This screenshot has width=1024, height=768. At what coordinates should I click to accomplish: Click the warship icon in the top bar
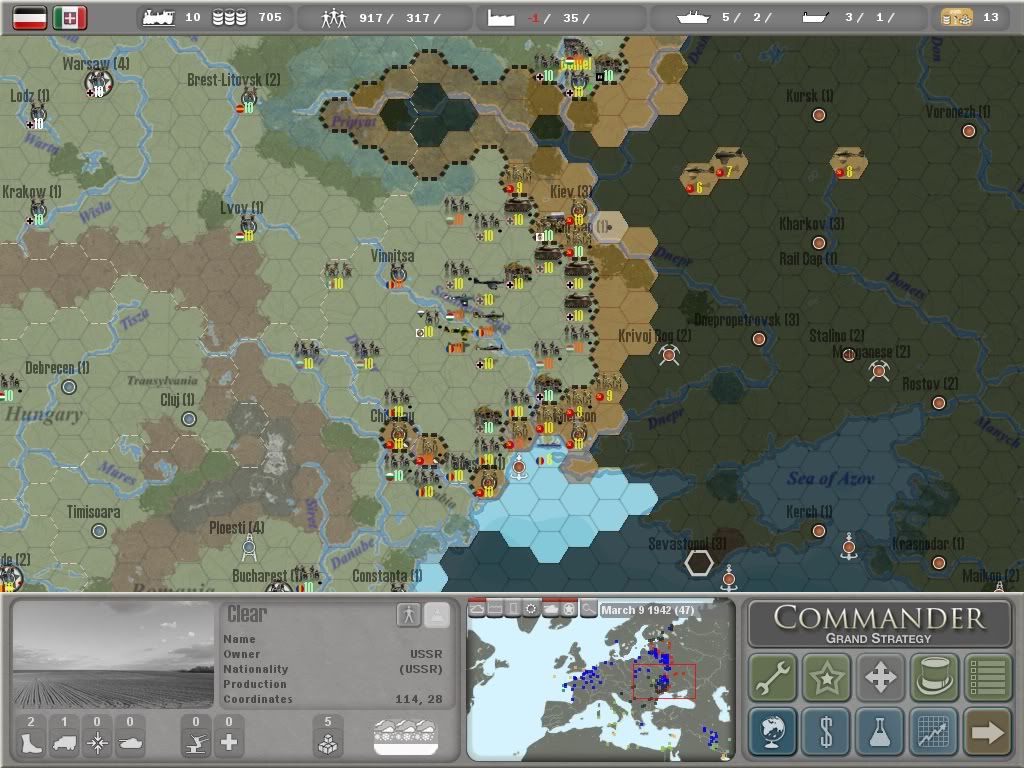tap(693, 18)
